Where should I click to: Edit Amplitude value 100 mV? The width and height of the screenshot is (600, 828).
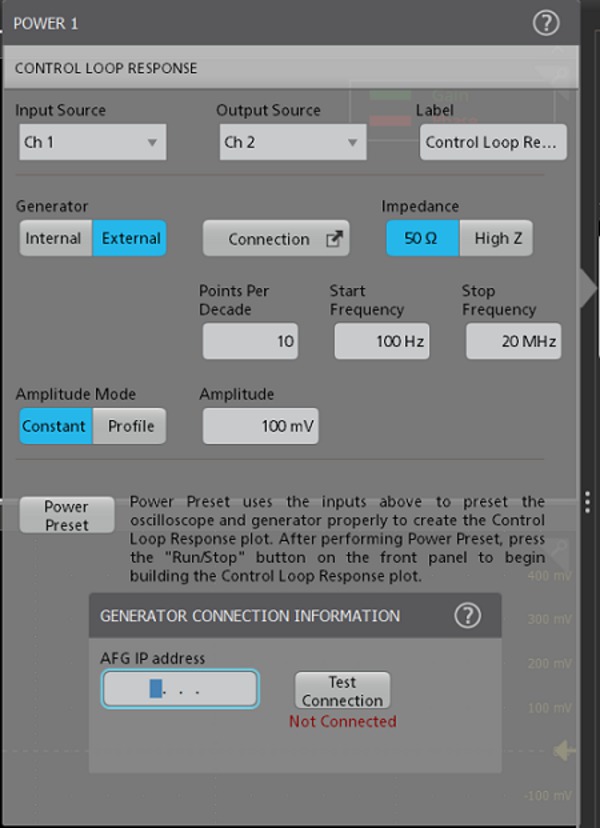[x=260, y=426]
